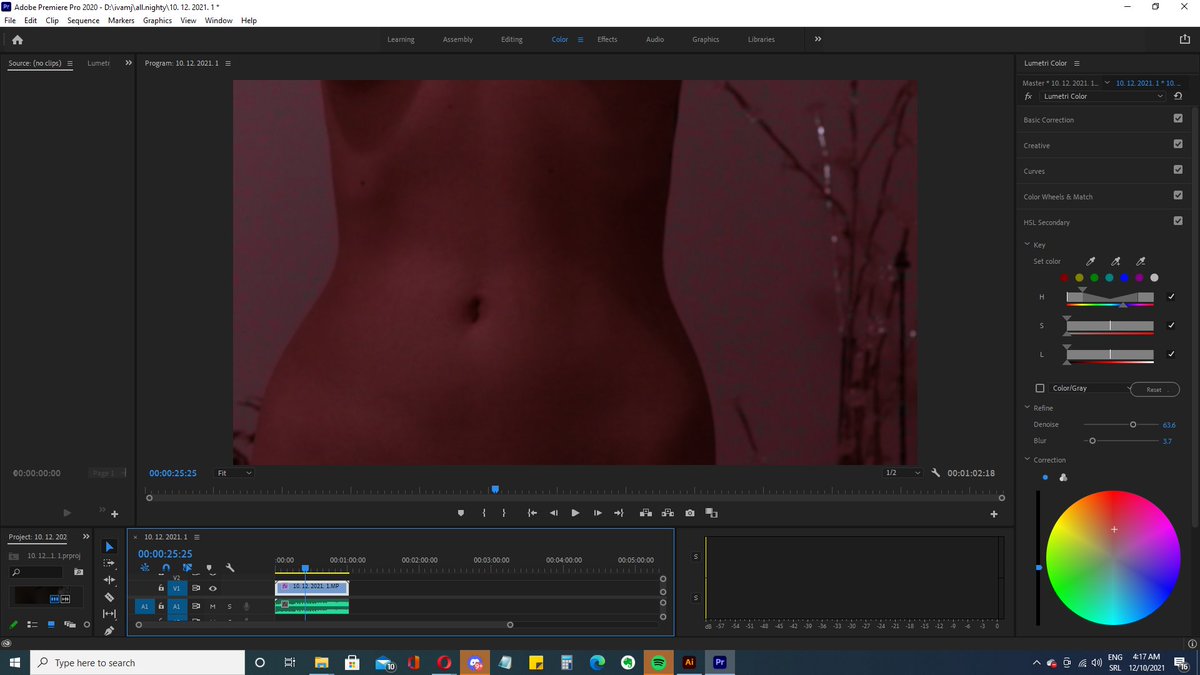
Task: Use the add-color eyedropper in HSL Key
Action: pyautogui.click(x=1116, y=261)
